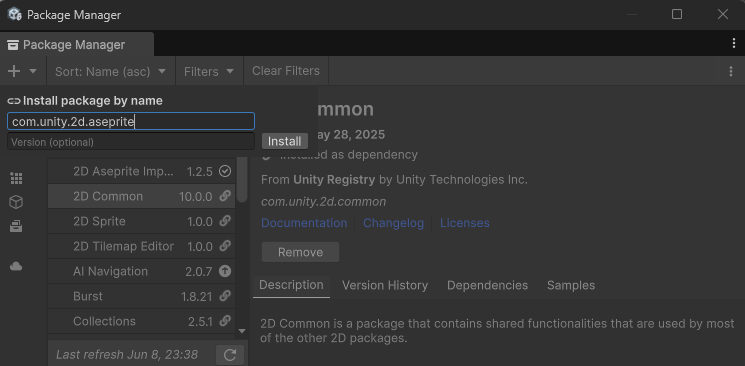Image resolution: width=745 pixels, height=366 pixels.
Task: Open the add package dropdown arrow
Action: pos(33,71)
